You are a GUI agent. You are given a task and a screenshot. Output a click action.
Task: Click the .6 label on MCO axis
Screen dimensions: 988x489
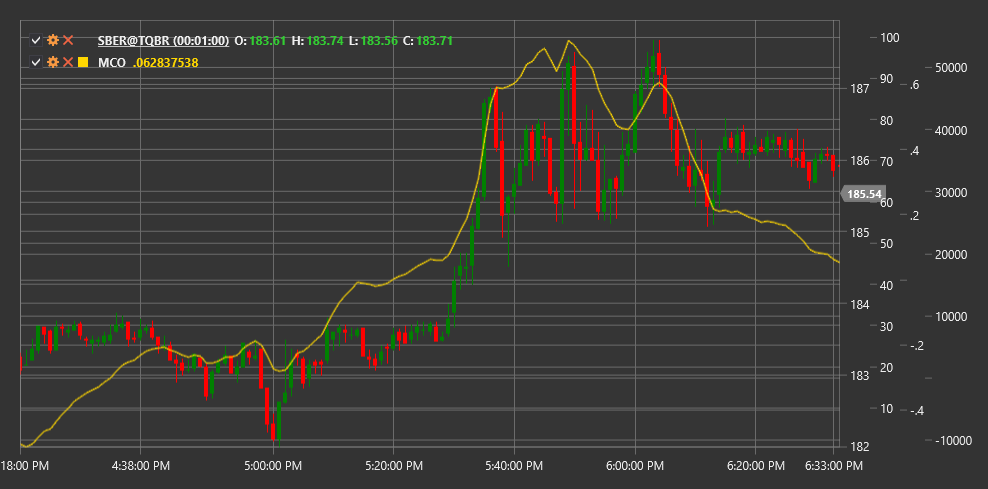[914, 85]
